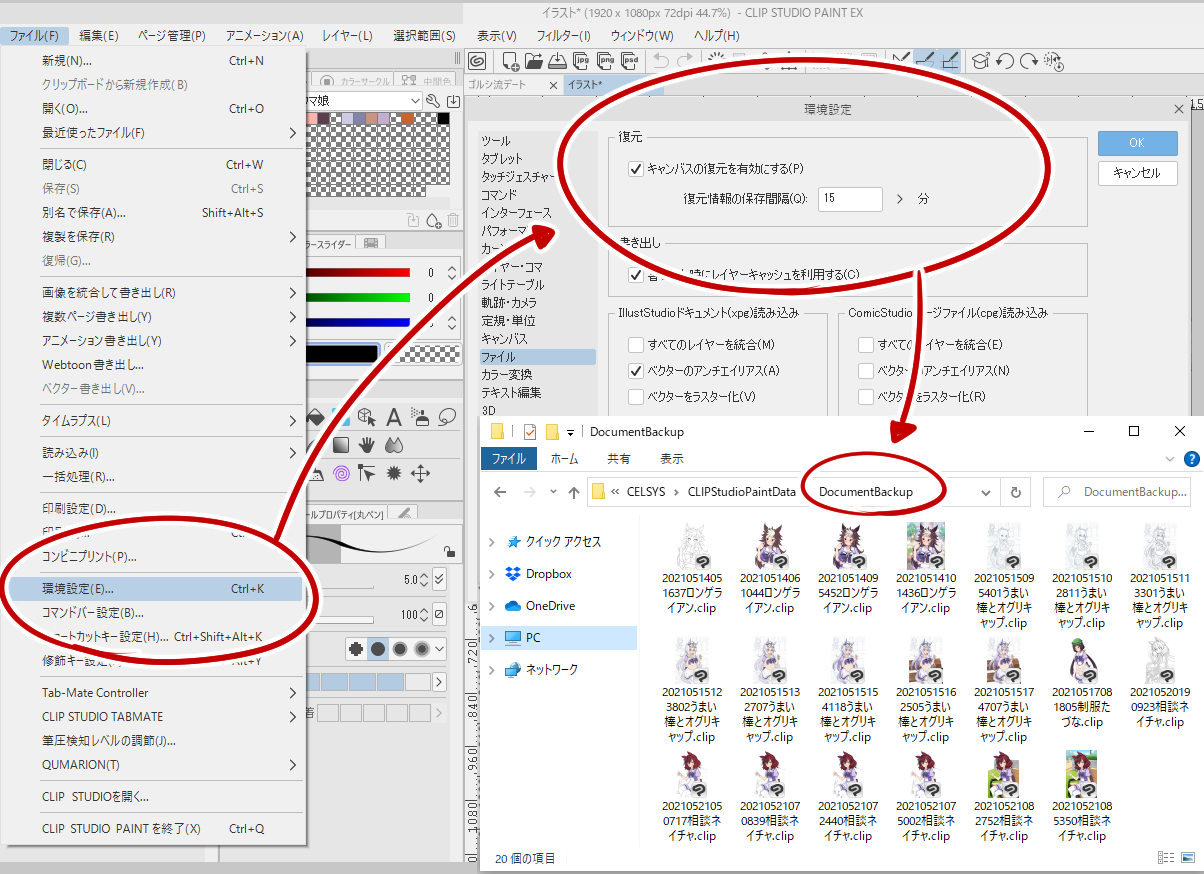Viewport: 1204px width, 874px height.
Task: Select the Fill bucket tool
Action: click(x=315, y=417)
